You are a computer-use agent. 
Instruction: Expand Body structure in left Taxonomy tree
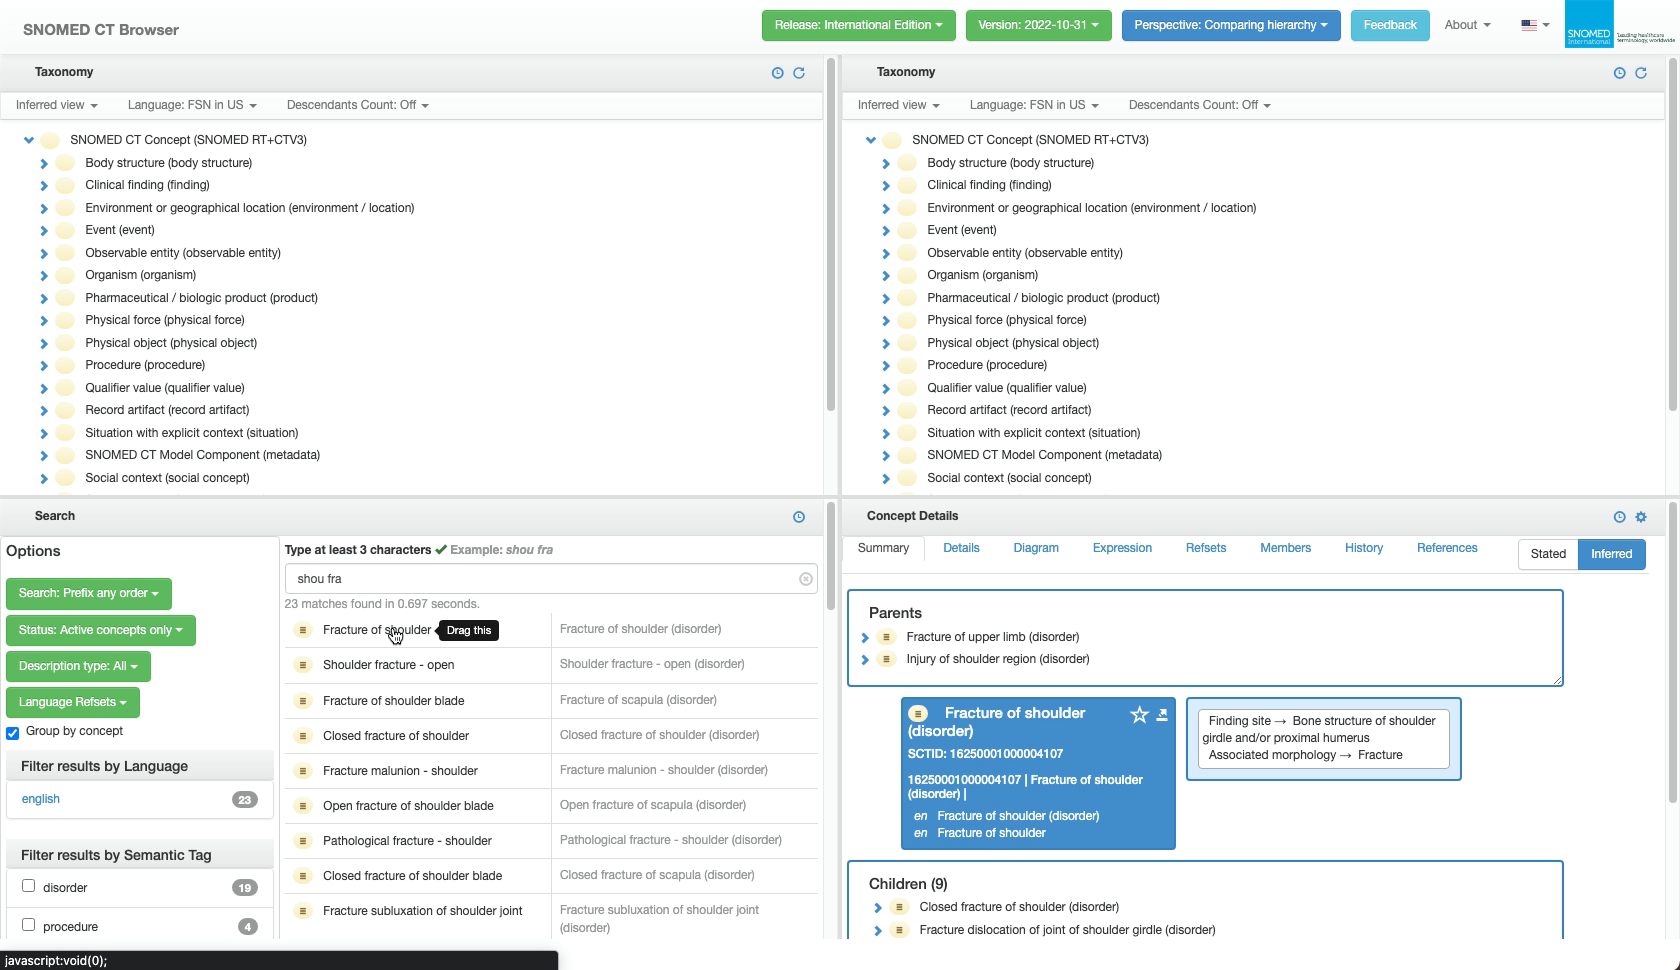point(44,163)
